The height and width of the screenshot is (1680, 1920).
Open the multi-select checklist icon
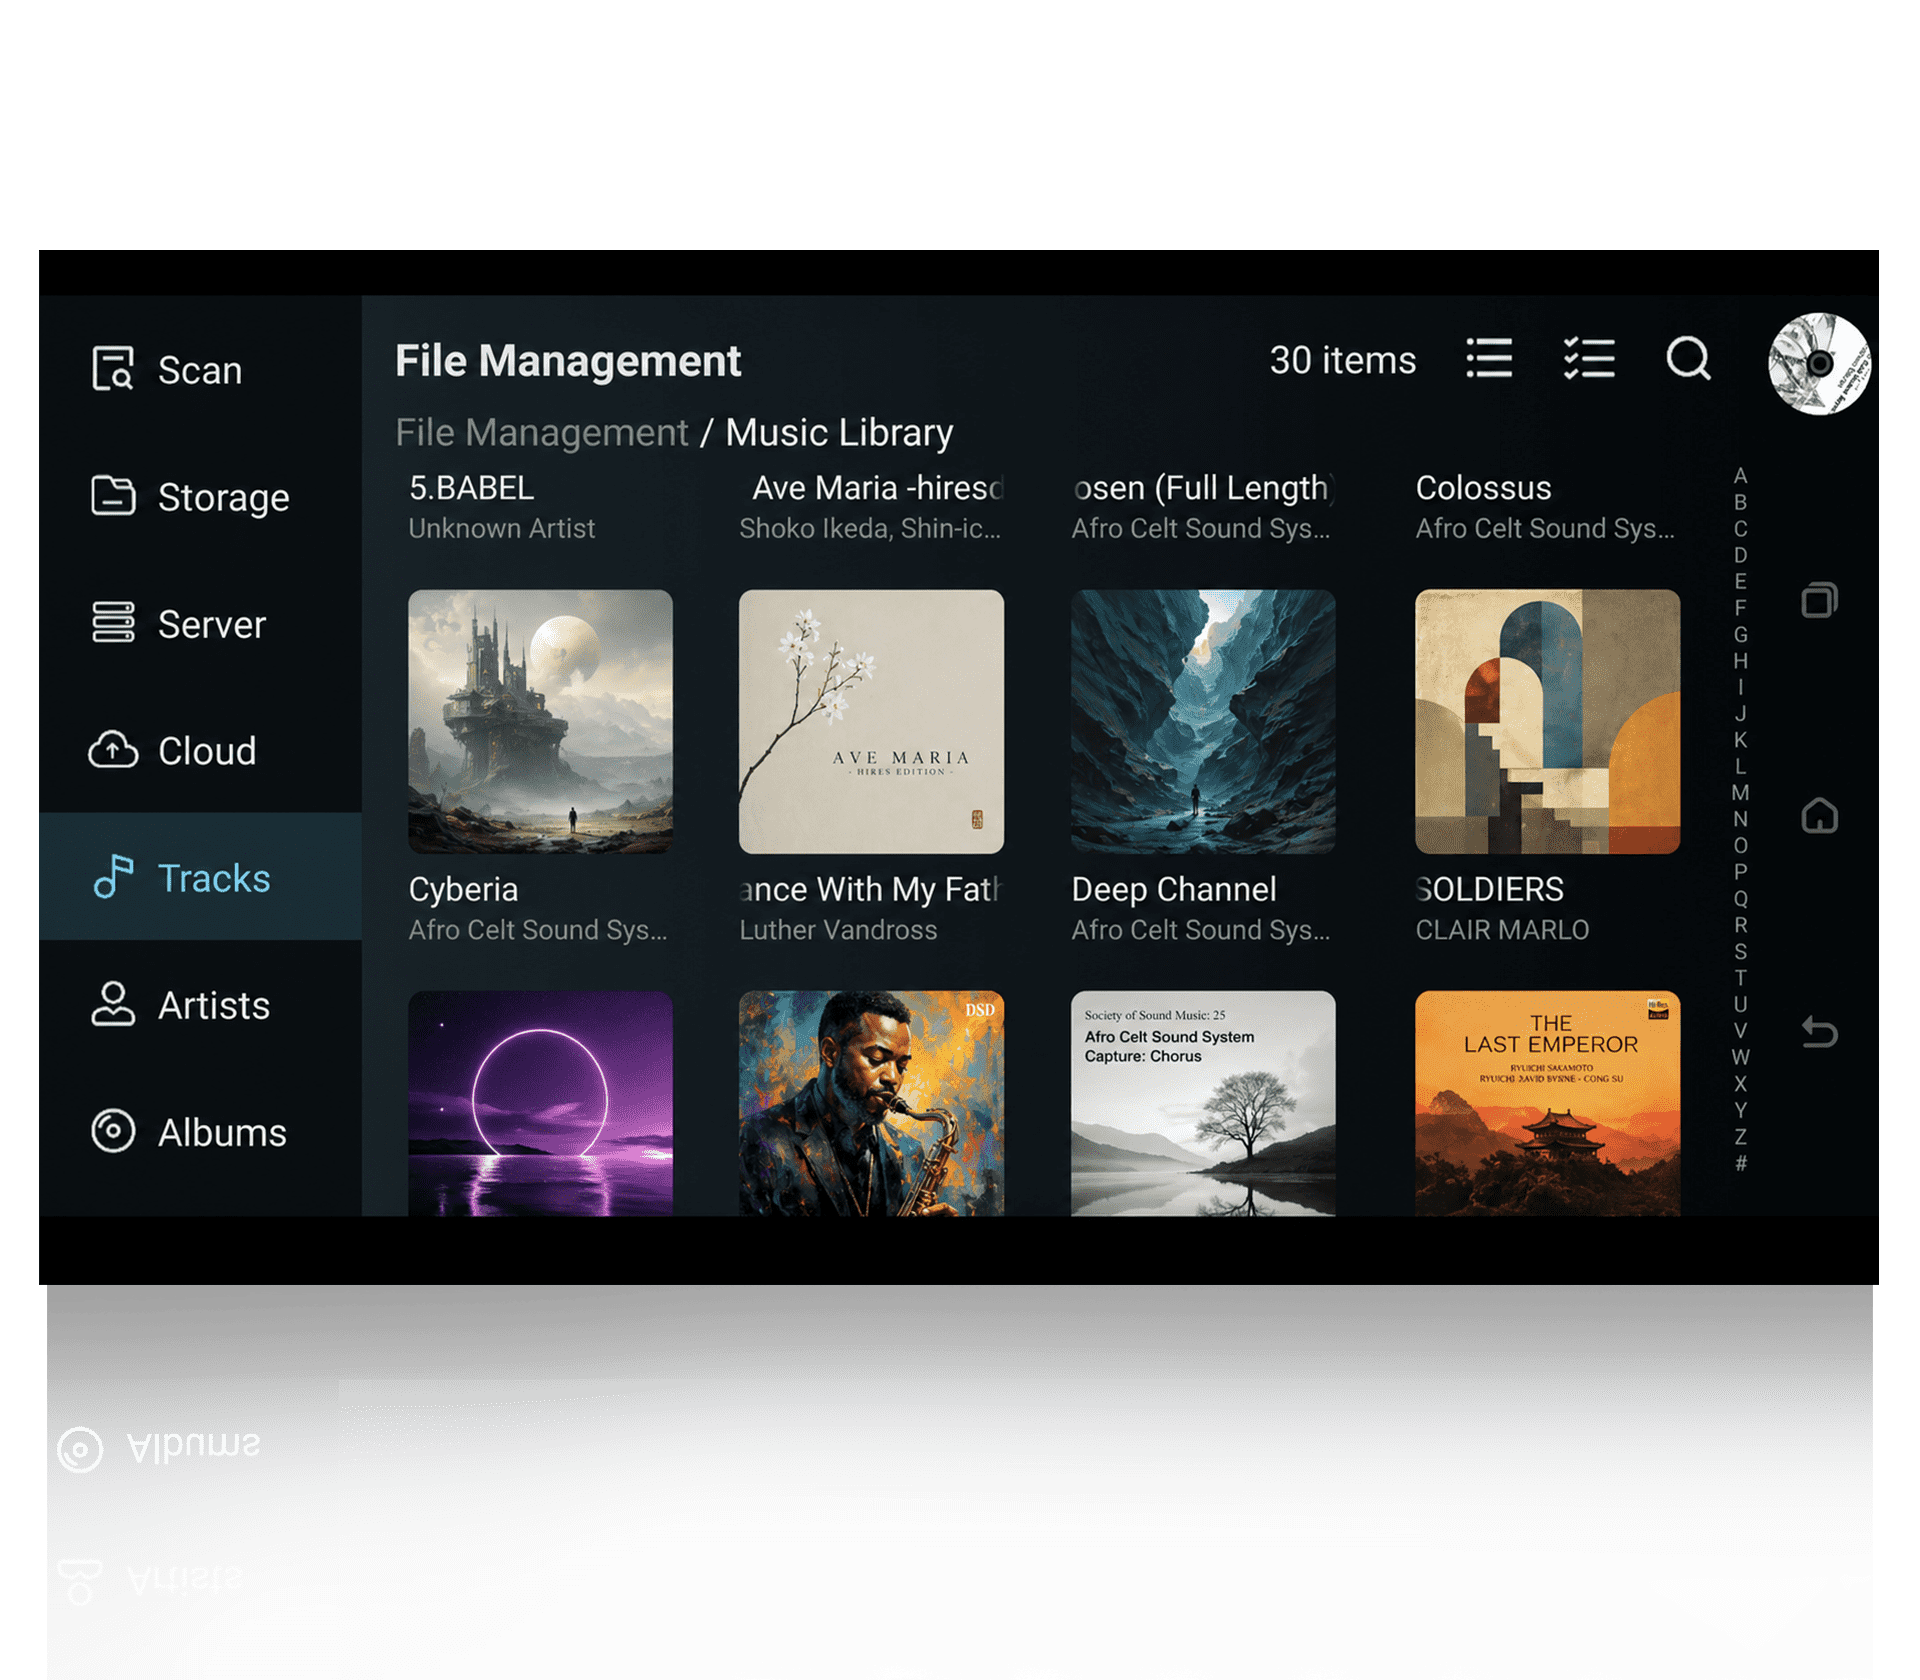coord(1589,358)
